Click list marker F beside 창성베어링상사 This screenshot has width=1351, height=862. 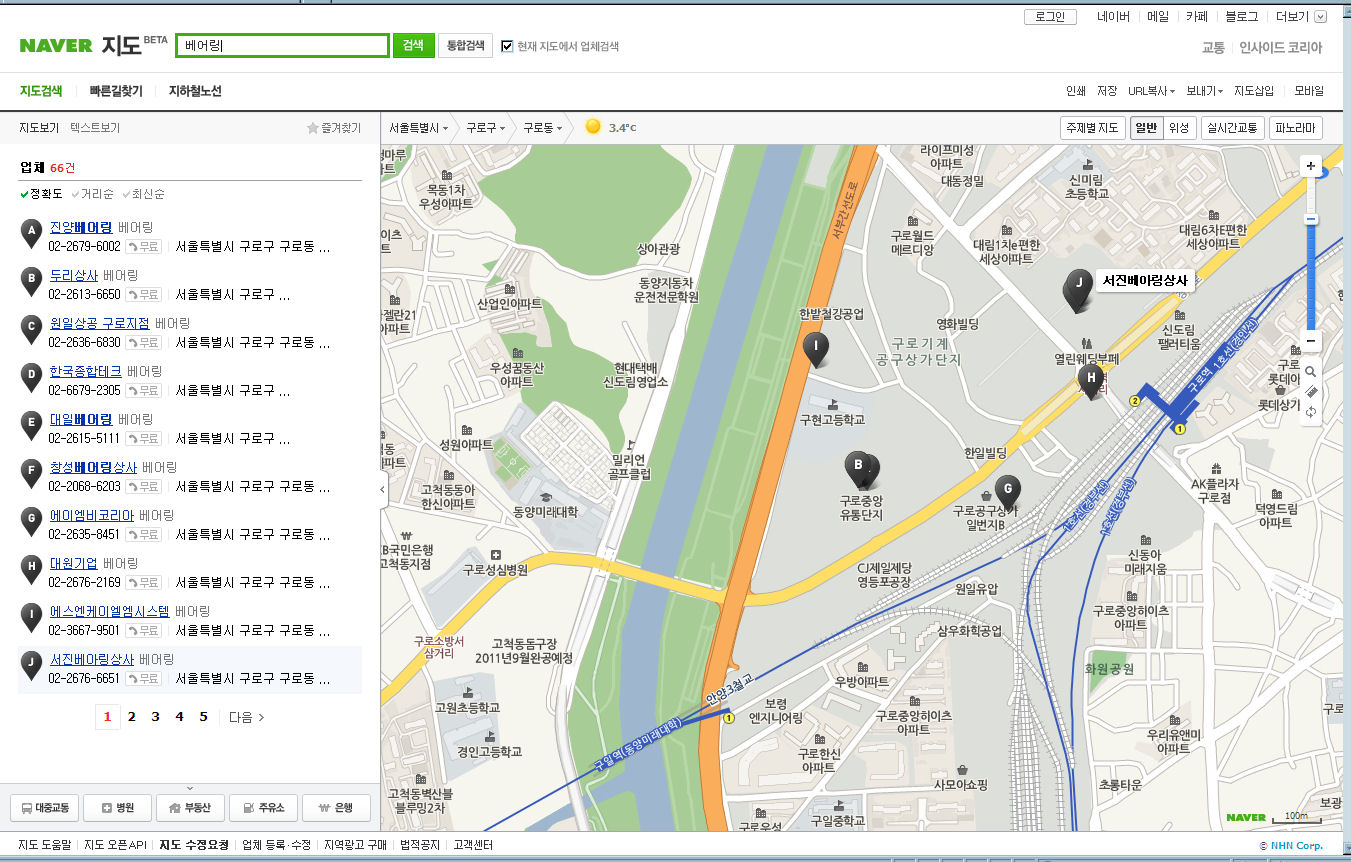[32, 474]
